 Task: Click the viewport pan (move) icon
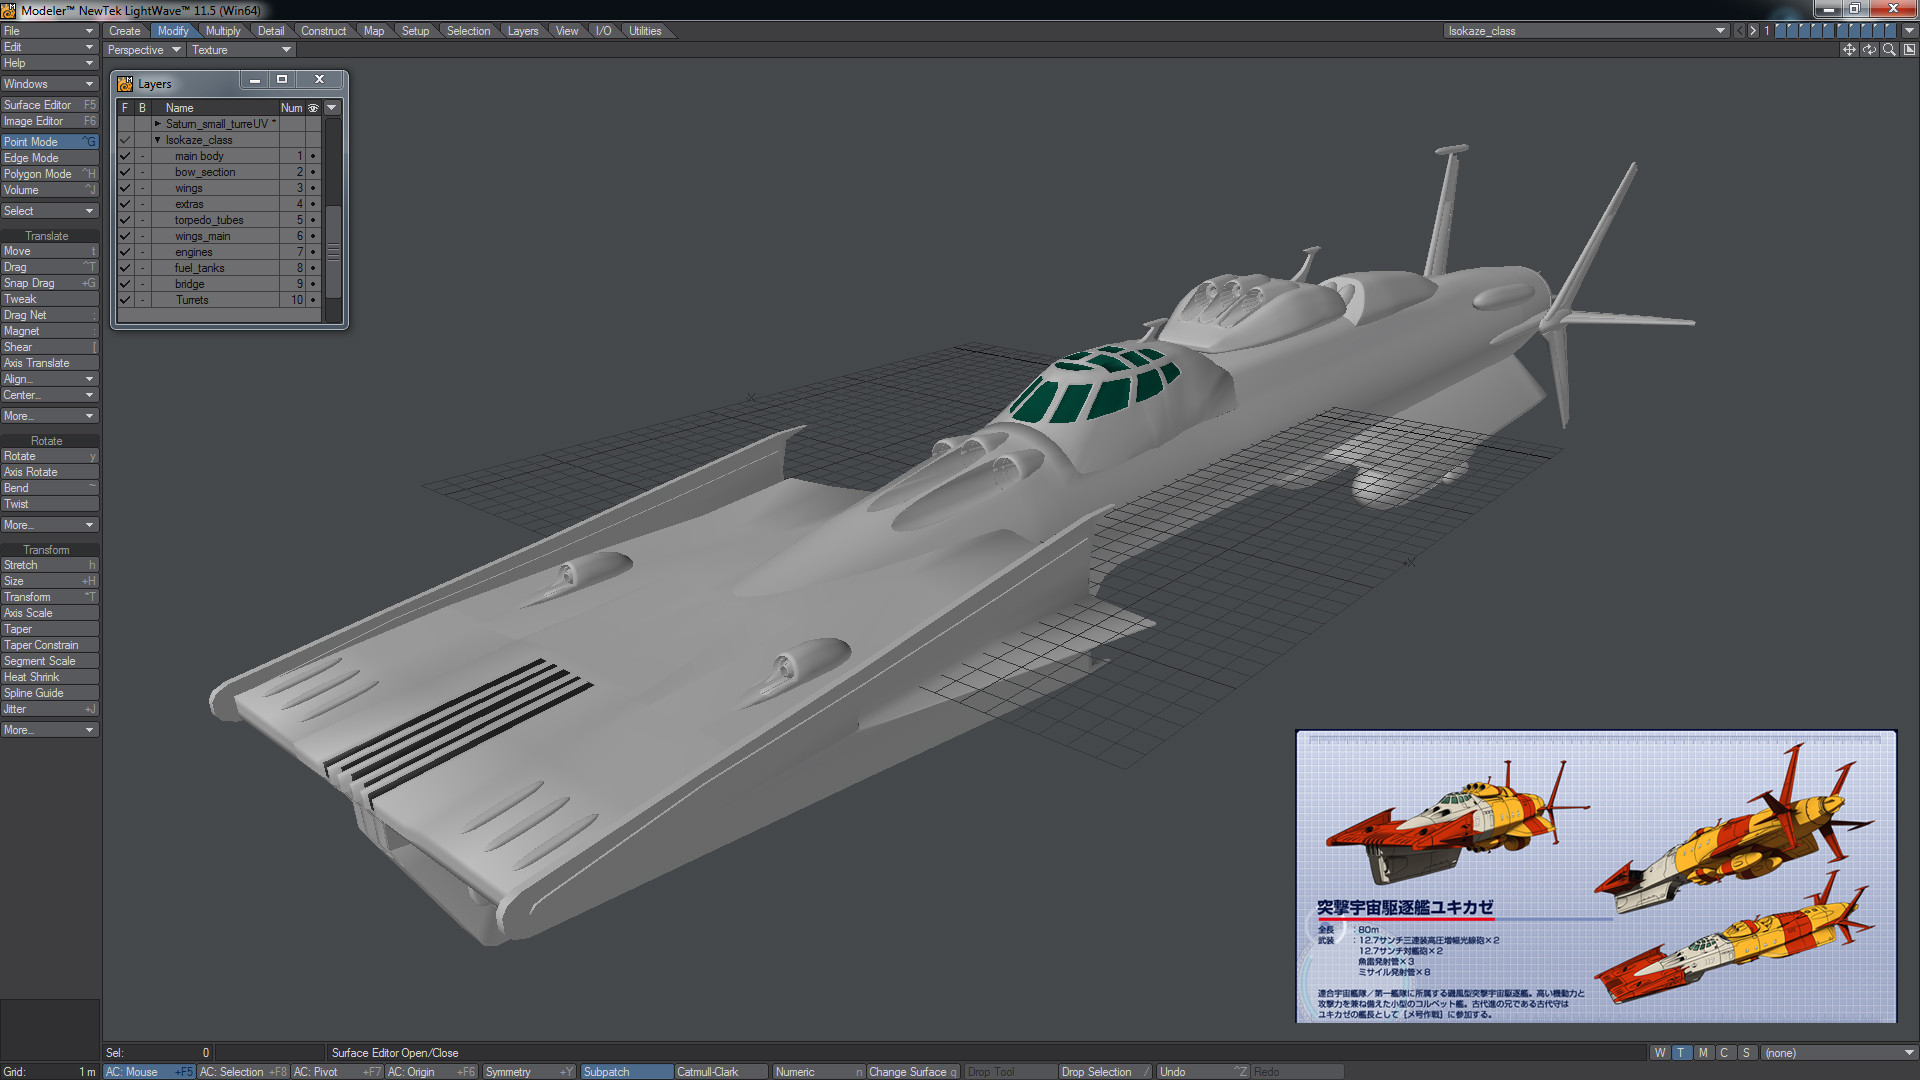1848,49
